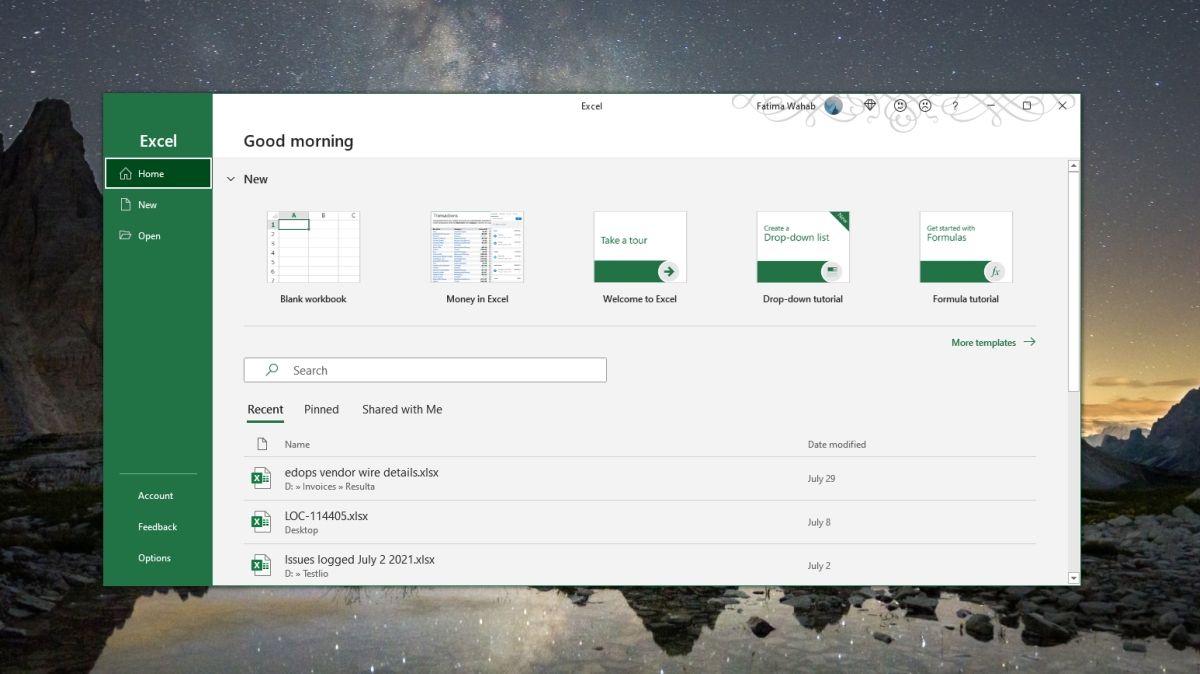Viewport: 1200px width, 674px height.
Task: Open the Drop-down tutorial template
Action: (802, 247)
